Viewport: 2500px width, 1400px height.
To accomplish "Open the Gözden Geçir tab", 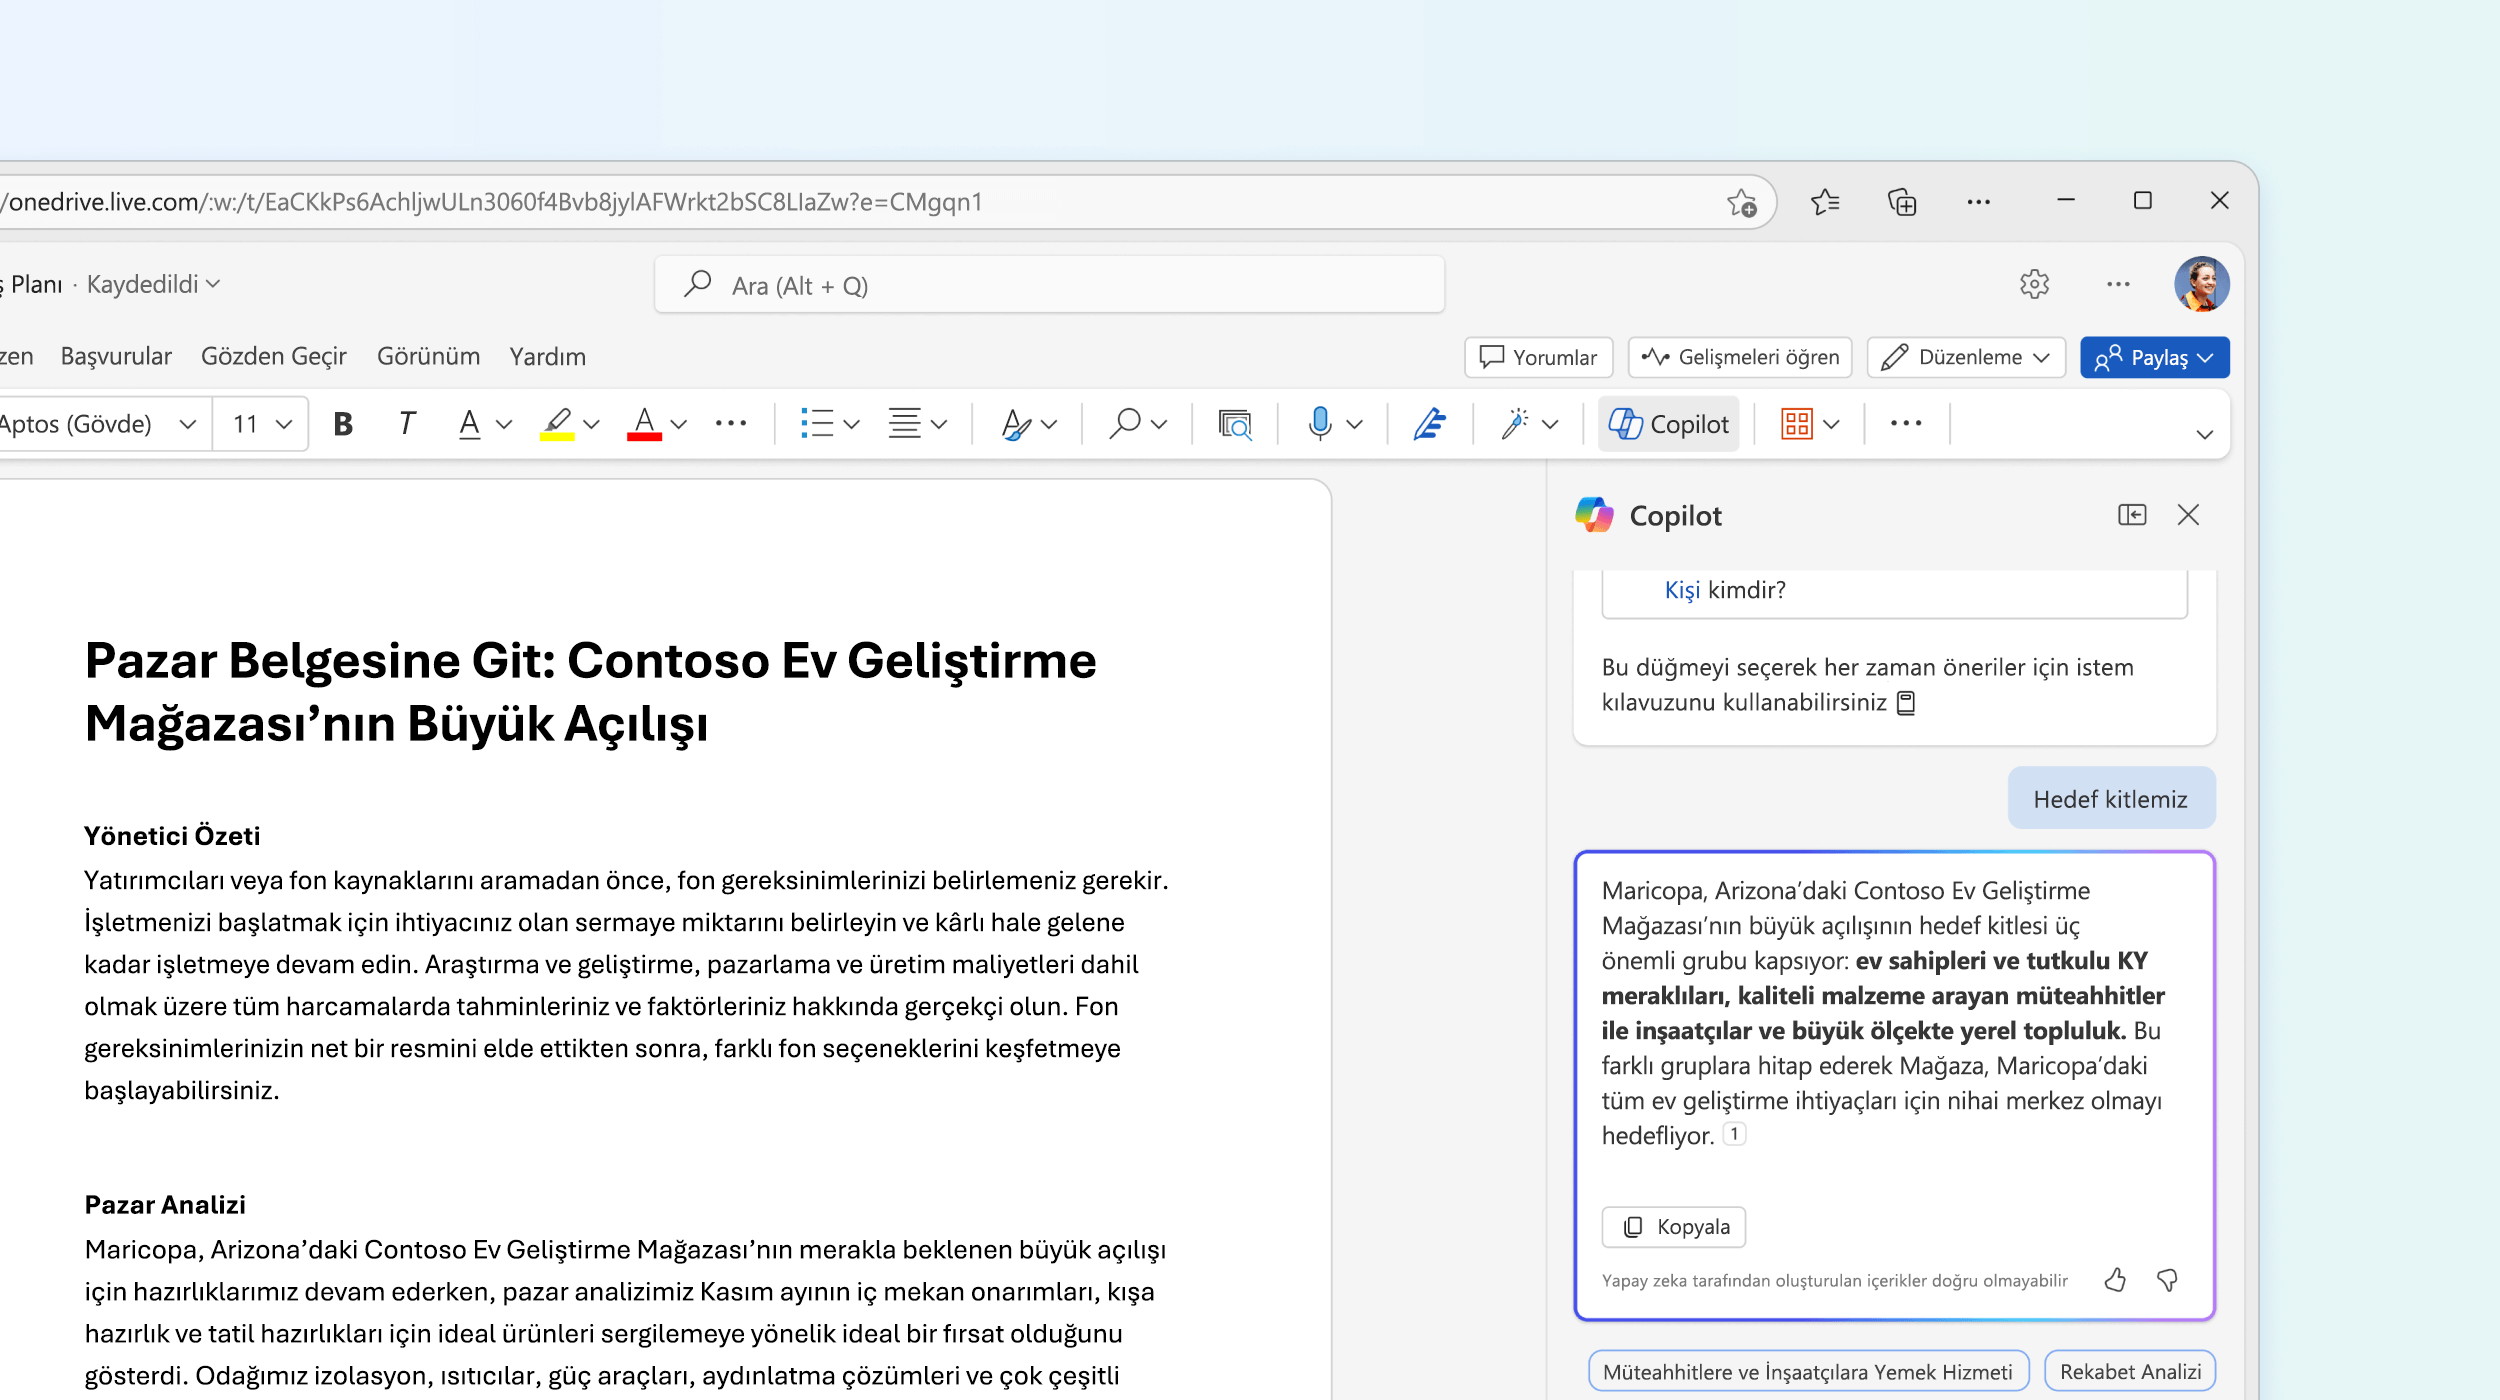I will click(274, 356).
